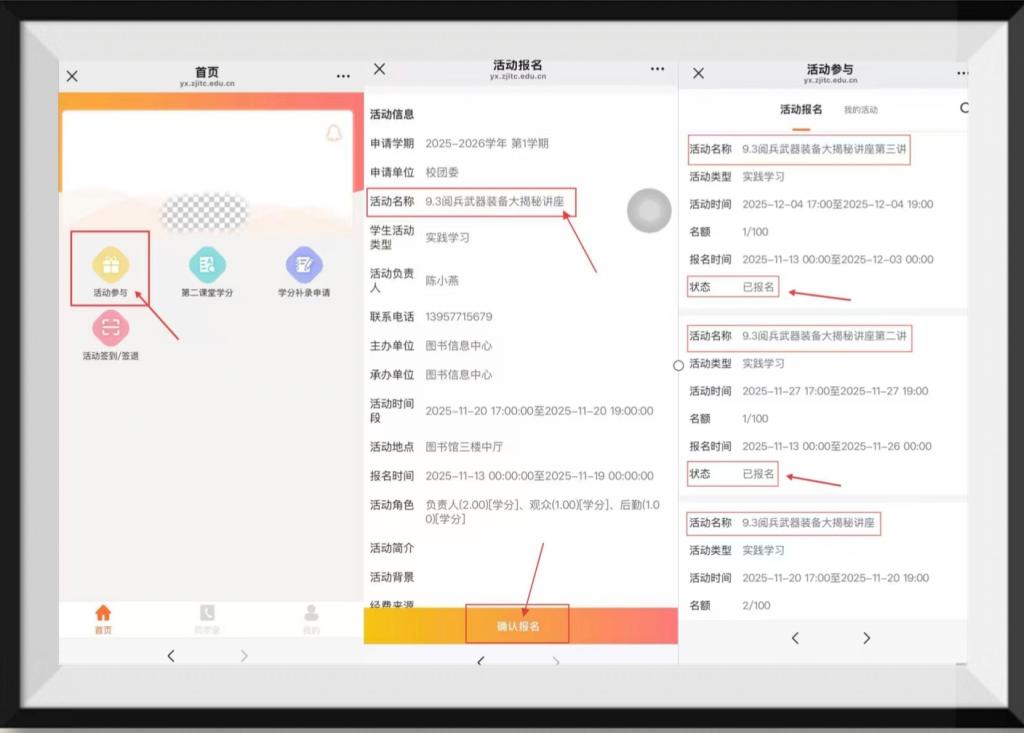Open more options on 首页 page
The image size is (1024, 733).
[x=343, y=76]
